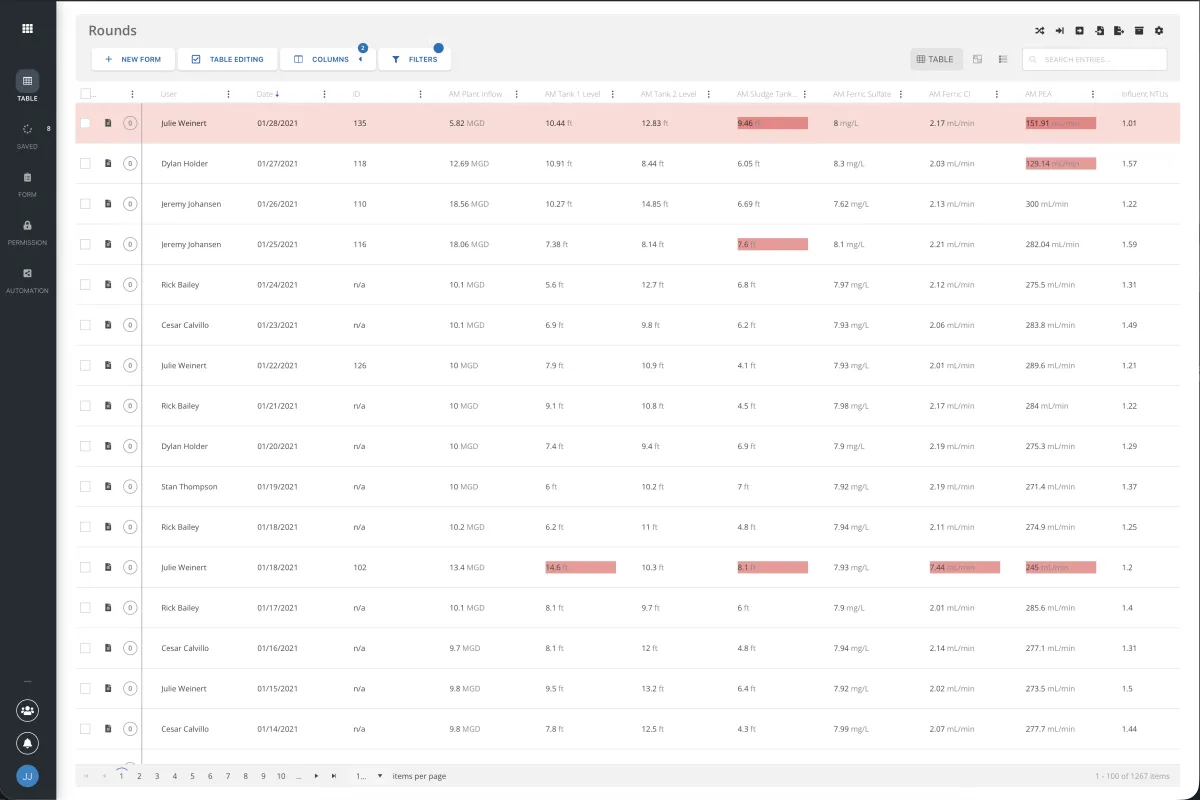Click highlighted 7.44 mL/min Ferric Cl cell
Image resolution: width=1200 pixels, height=800 pixels.
(x=964, y=567)
